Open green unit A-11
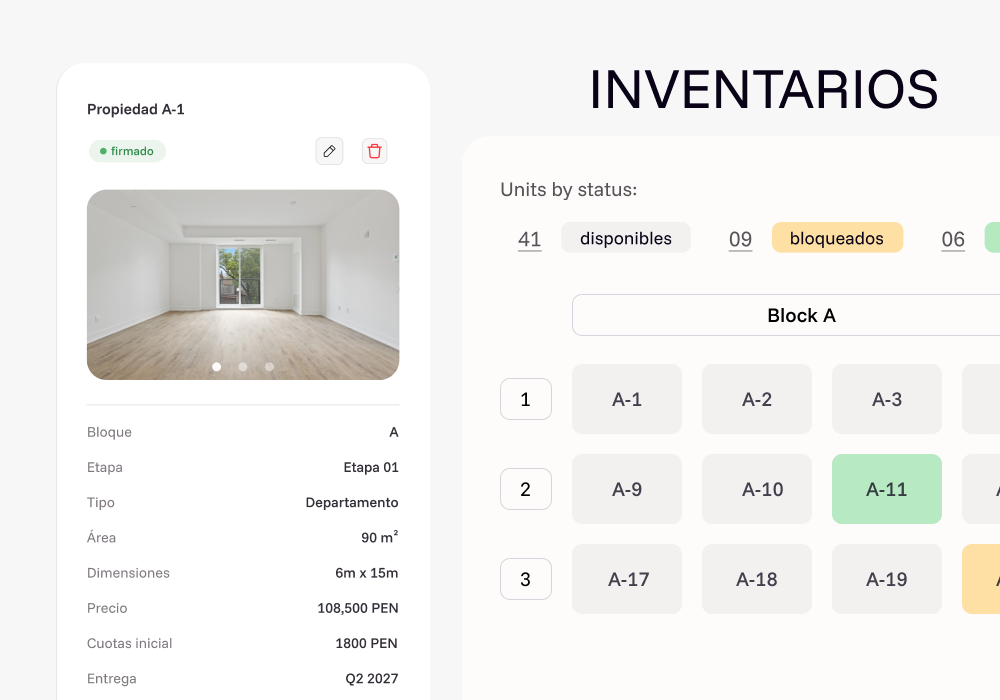The width and height of the screenshot is (1000, 700). coord(887,489)
